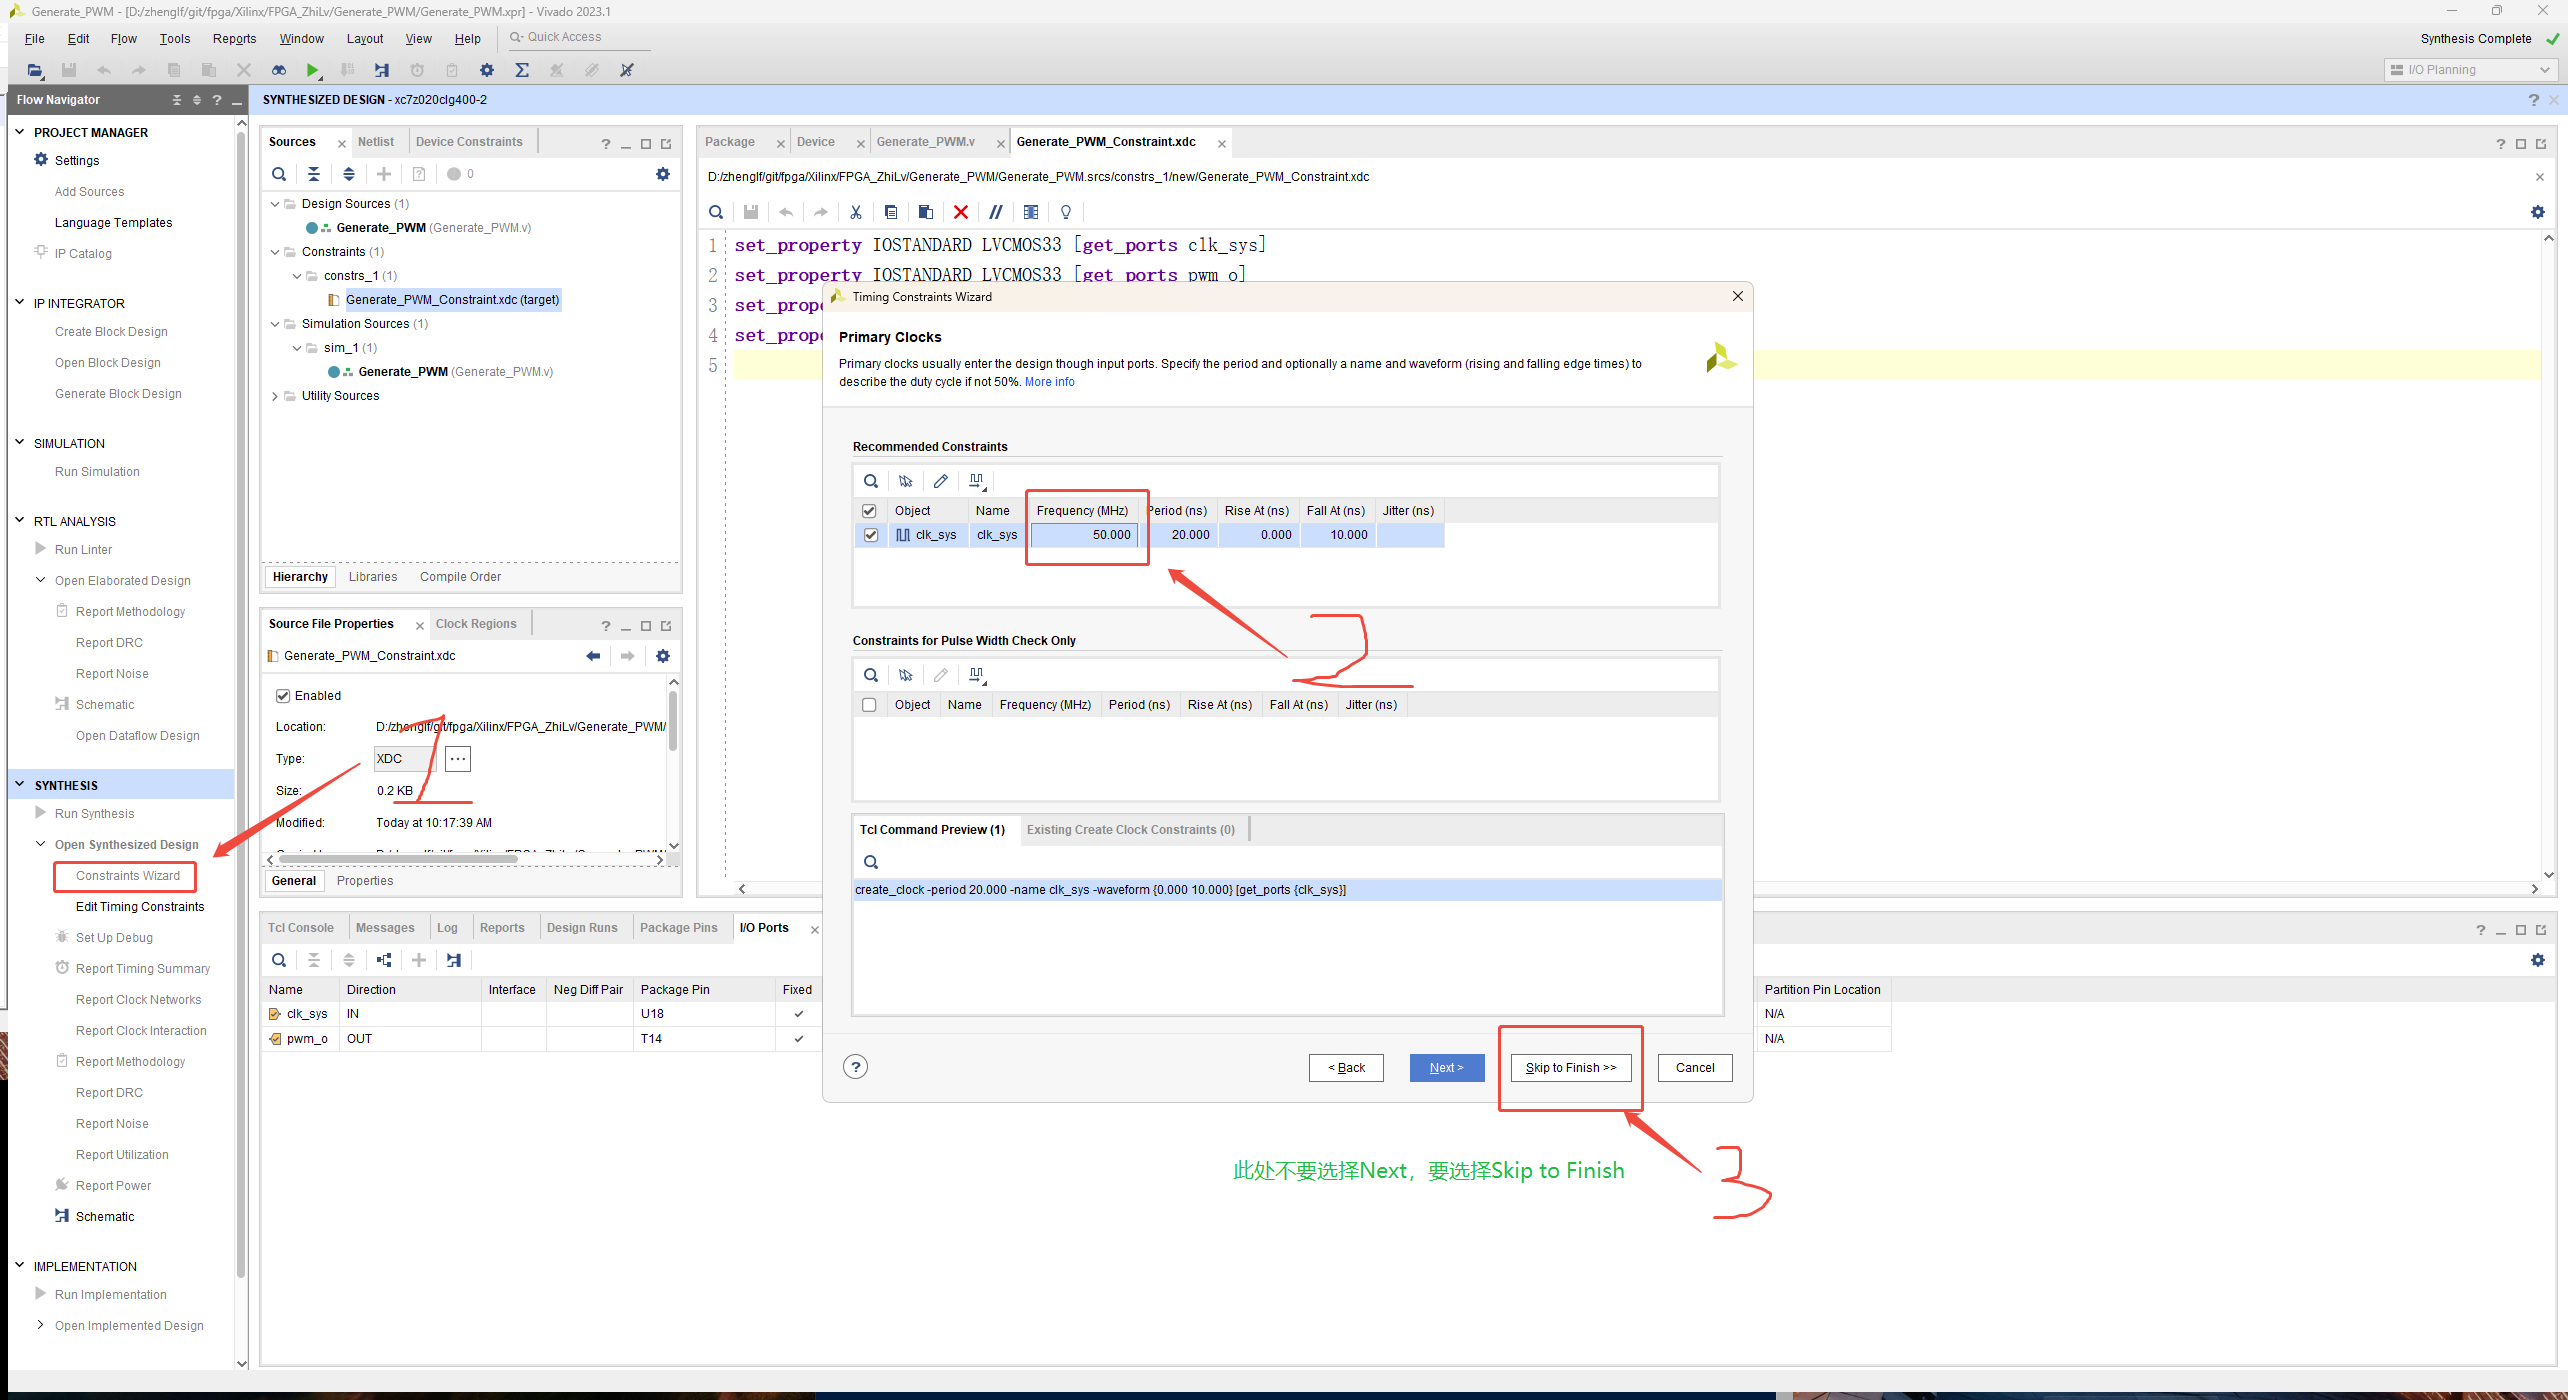Click the cut scissors icon in editor toolbar
The height and width of the screenshot is (1400, 2568).
click(x=856, y=212)
